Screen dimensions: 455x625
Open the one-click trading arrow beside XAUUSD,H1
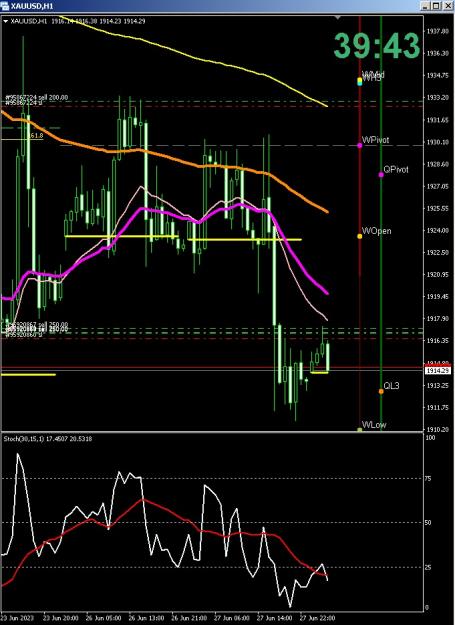point(6,22)
